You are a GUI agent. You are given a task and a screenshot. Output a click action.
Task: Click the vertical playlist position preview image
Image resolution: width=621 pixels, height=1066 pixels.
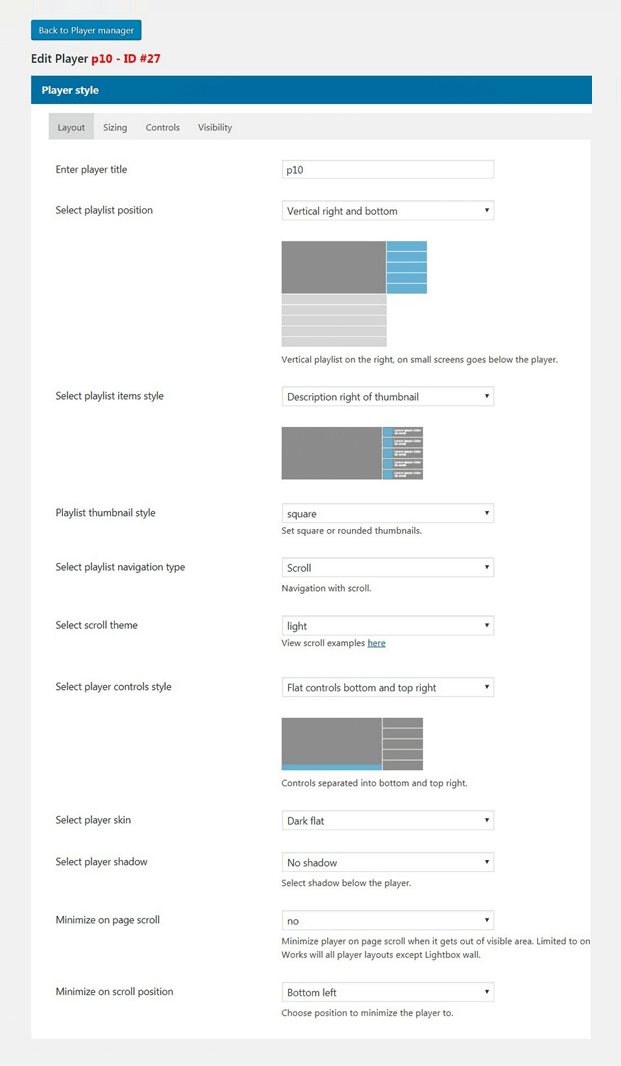click(352, 291)
